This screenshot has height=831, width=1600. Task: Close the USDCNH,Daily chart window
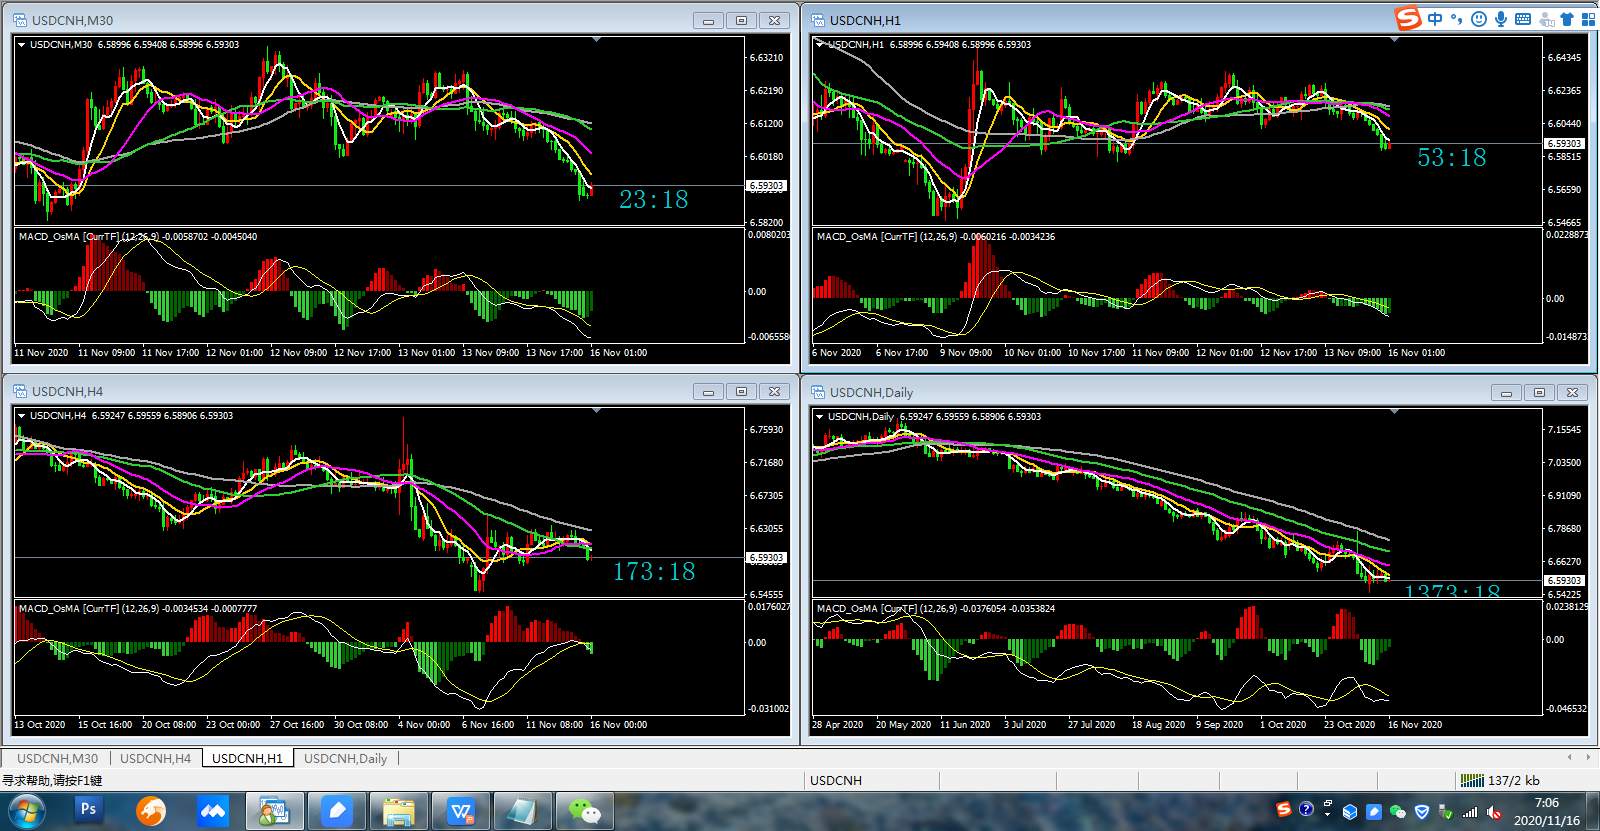(1573, 392)
